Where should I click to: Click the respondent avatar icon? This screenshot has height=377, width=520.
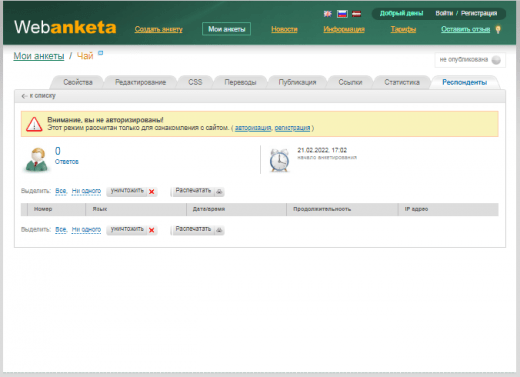pos(36,160)
